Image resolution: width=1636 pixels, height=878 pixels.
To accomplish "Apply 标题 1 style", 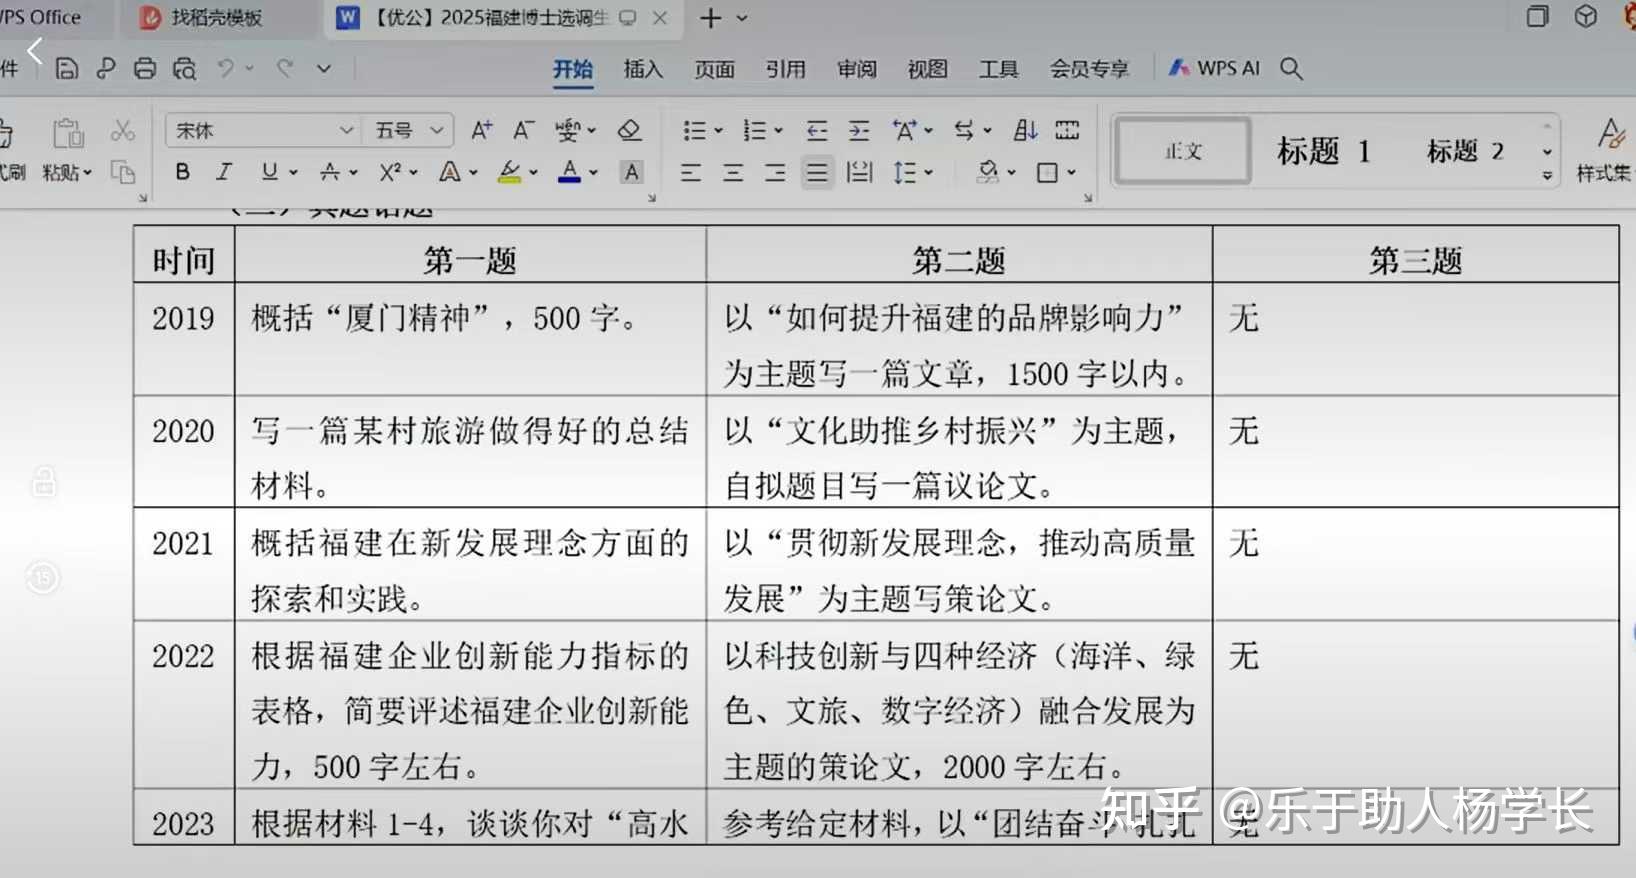I will [1323, 151].
